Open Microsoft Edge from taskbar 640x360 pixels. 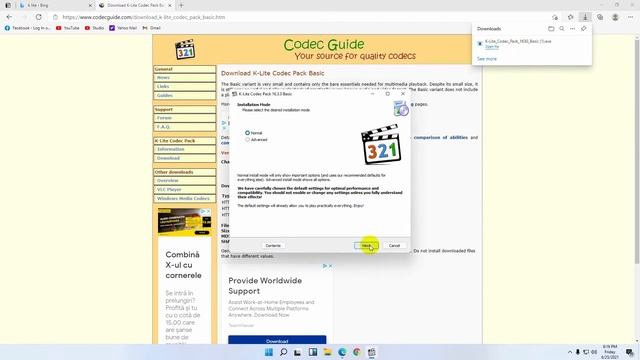coord(342,352)
